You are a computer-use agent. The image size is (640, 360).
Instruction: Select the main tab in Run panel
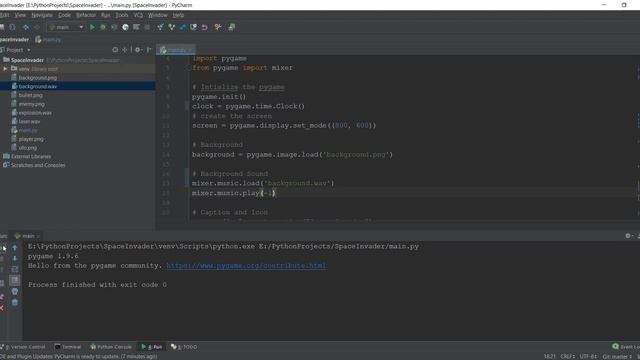click(x=27, y=236)
